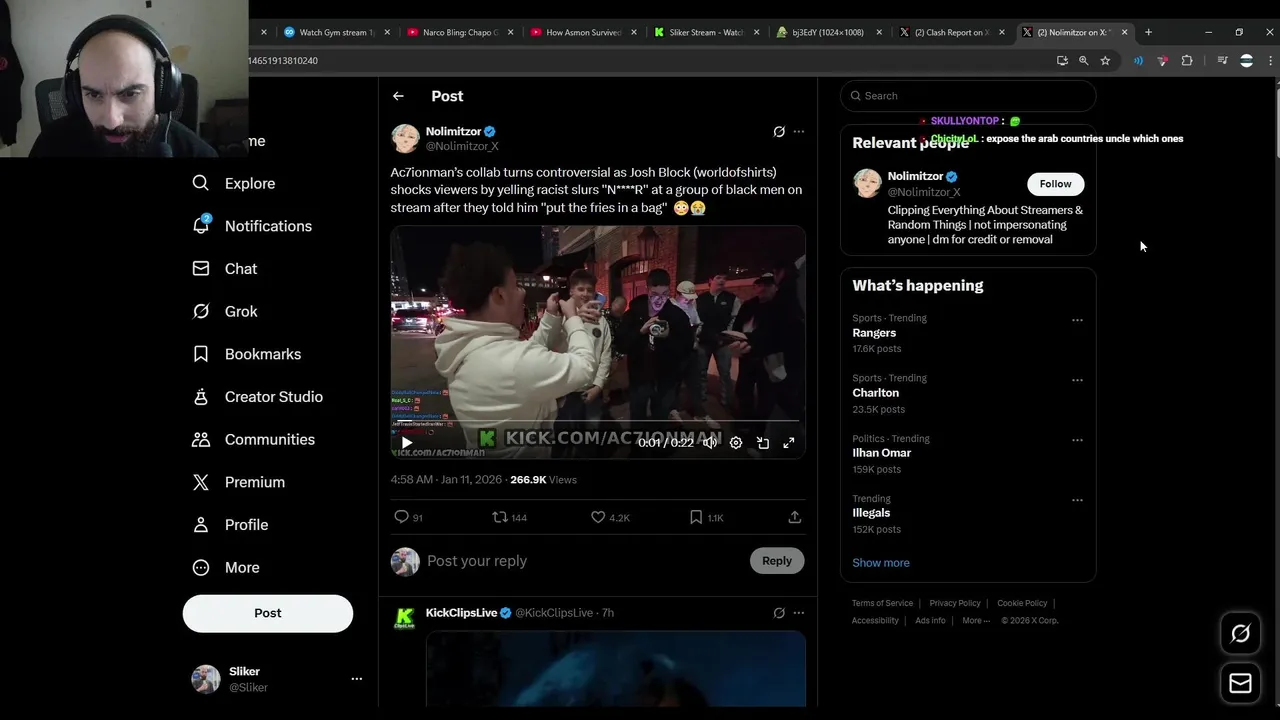Open Premium in the sidebar

coord(239,482)
